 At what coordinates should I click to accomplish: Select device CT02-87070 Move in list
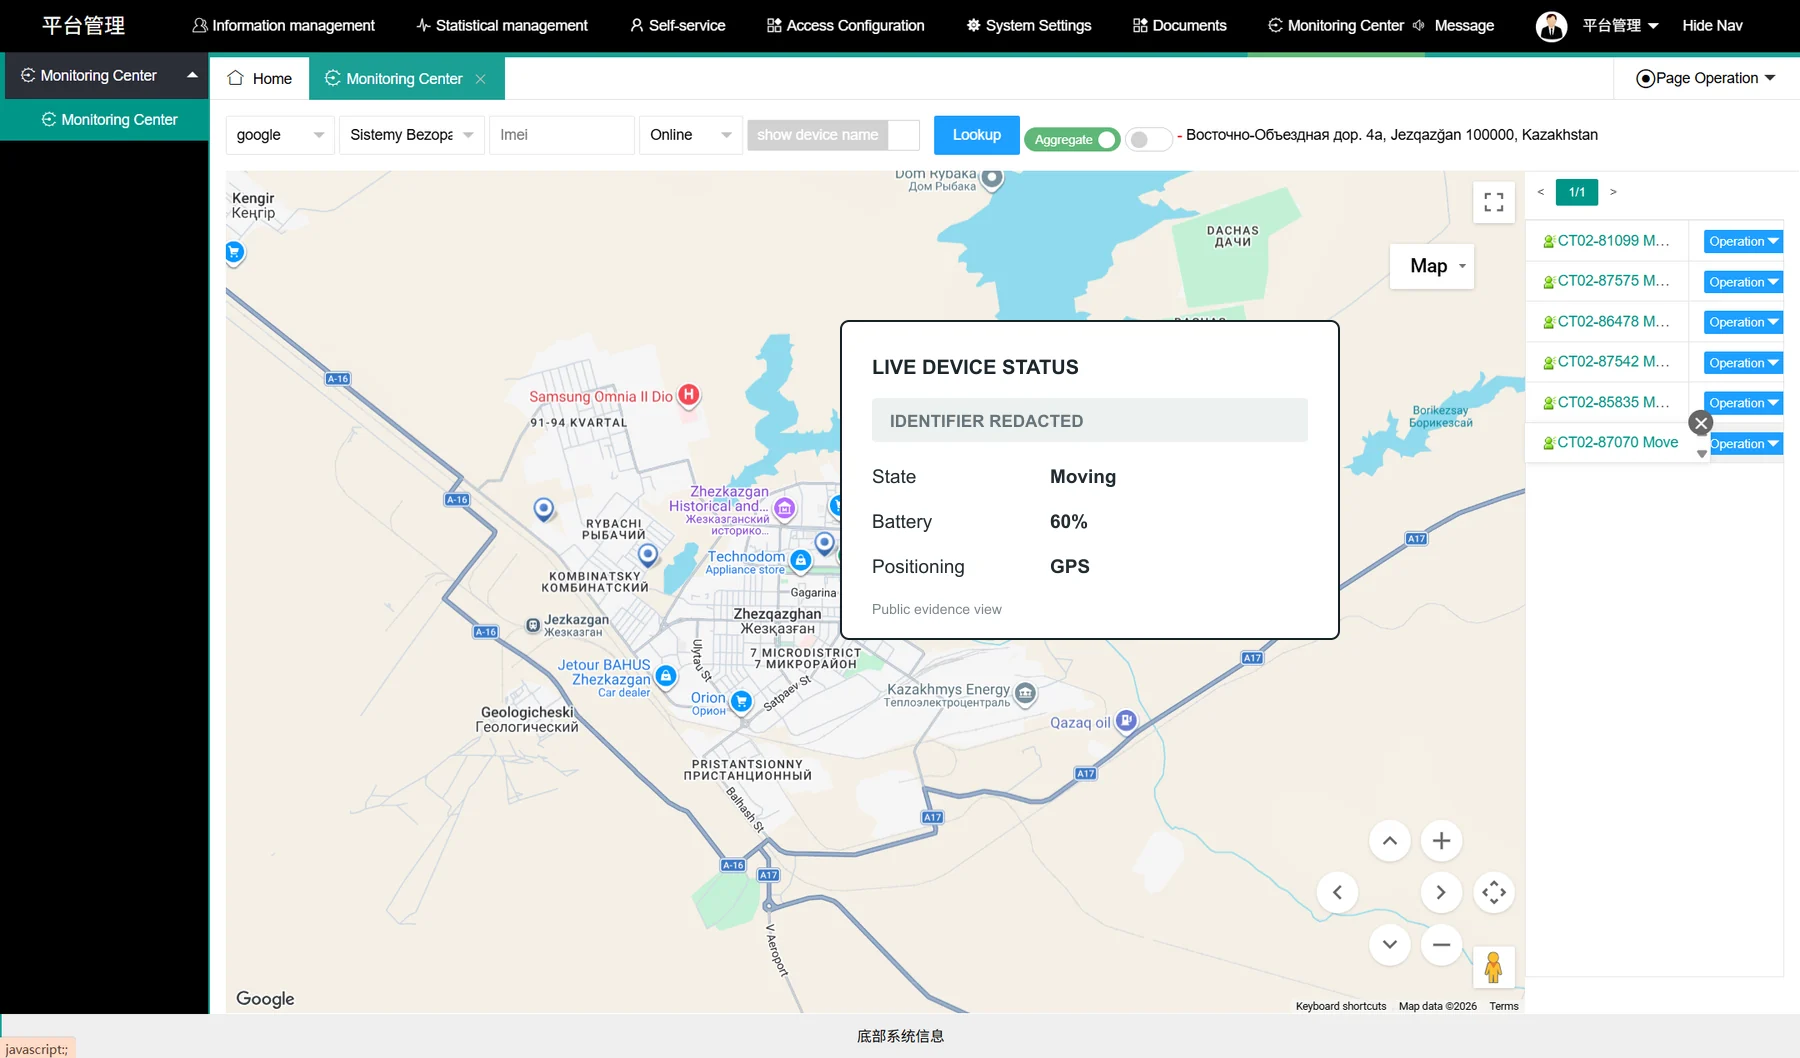tap(1611, 443)
